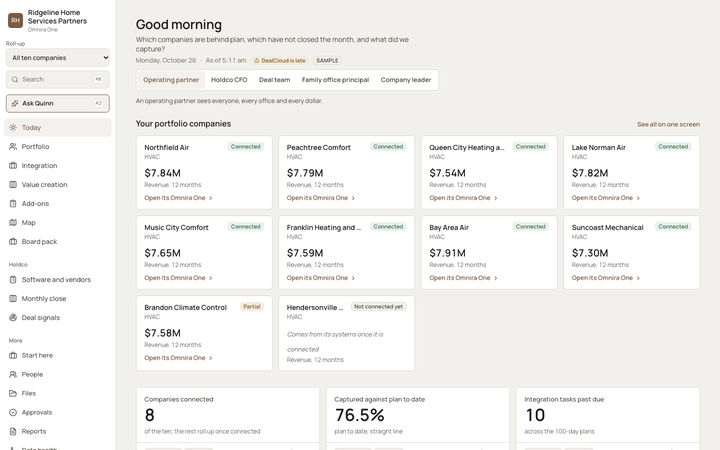Click the Value creation icon
This screenshot has width=720, height=450.
(x=13, y=185)
